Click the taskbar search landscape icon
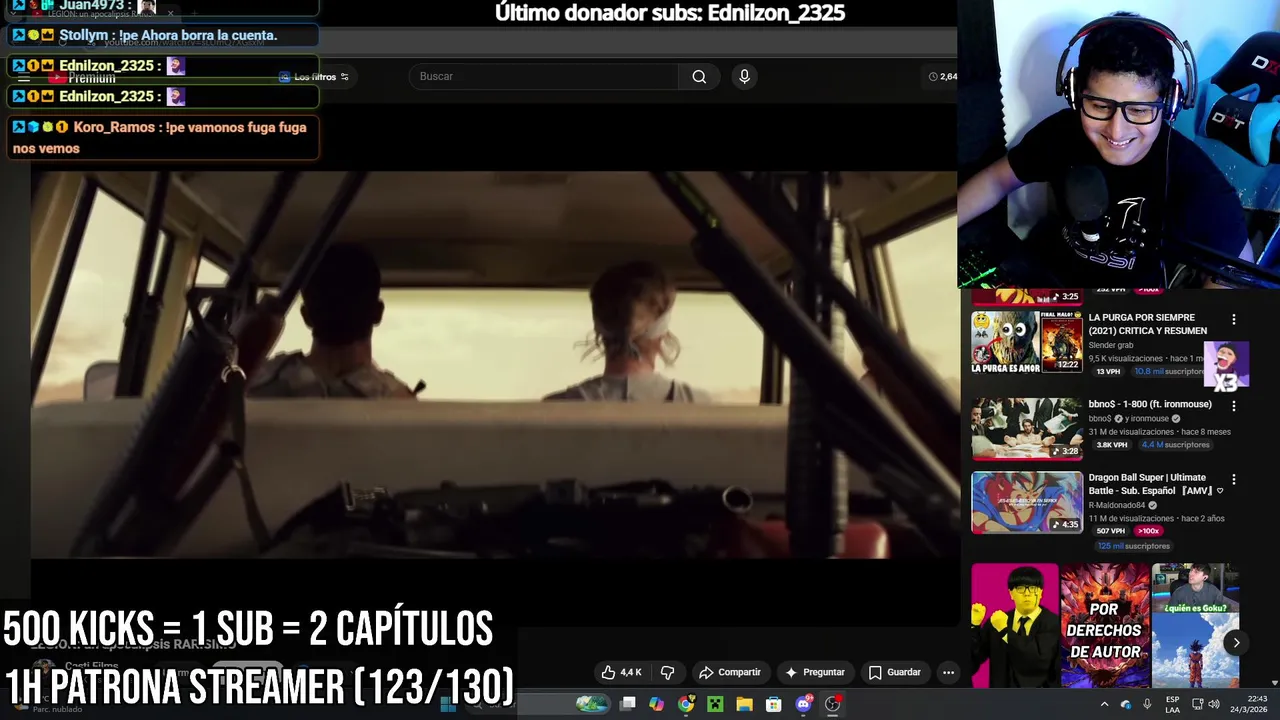 coord(591,704)
